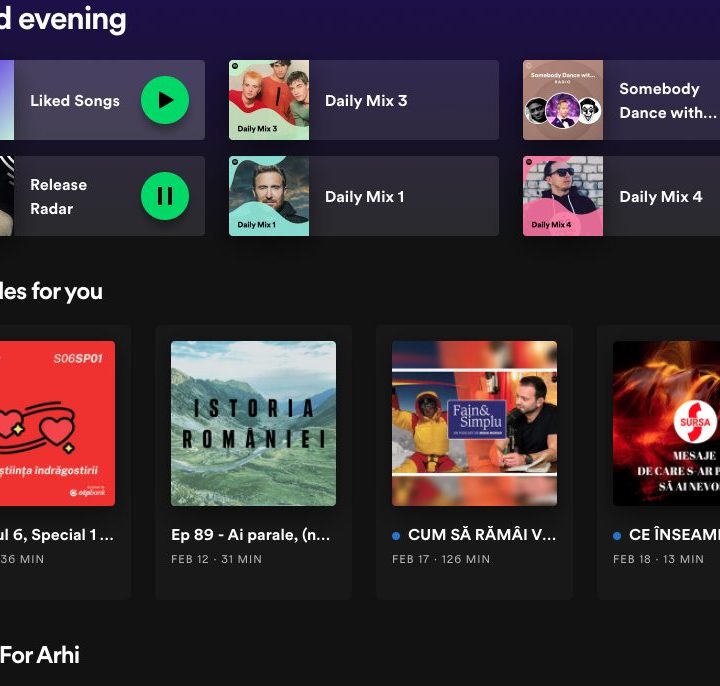The height and width of the screenshot is (686, 720).
Task: Select the Liked Songs title
Action: point(75,101)
